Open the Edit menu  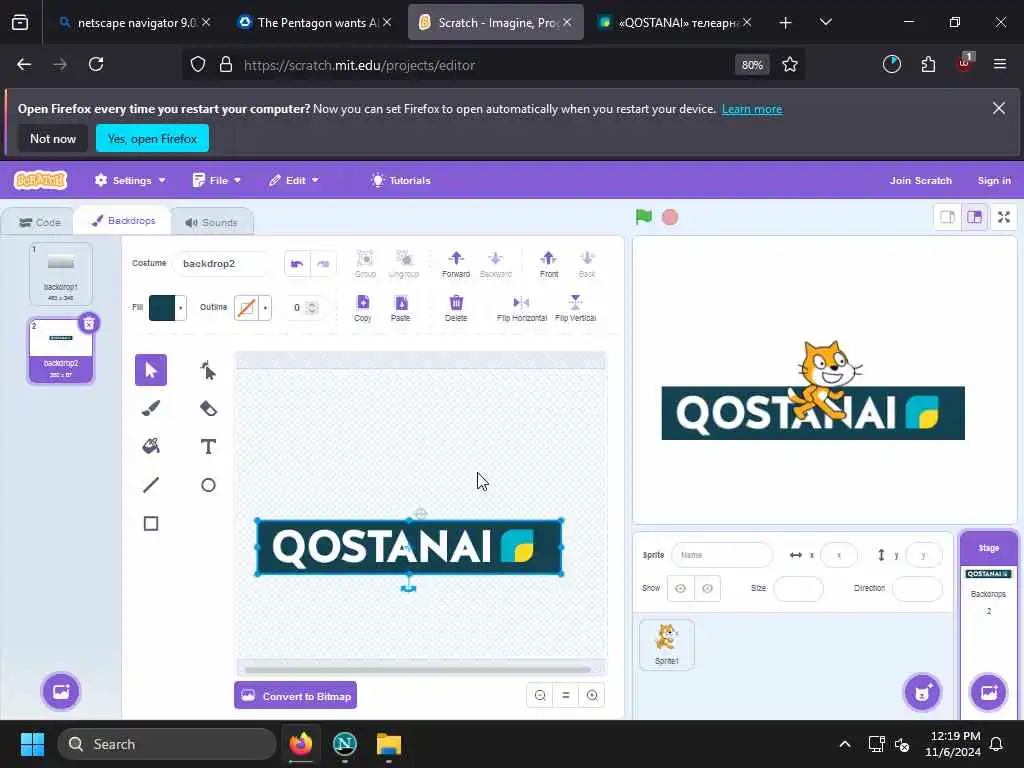click(x=294, y=180)
